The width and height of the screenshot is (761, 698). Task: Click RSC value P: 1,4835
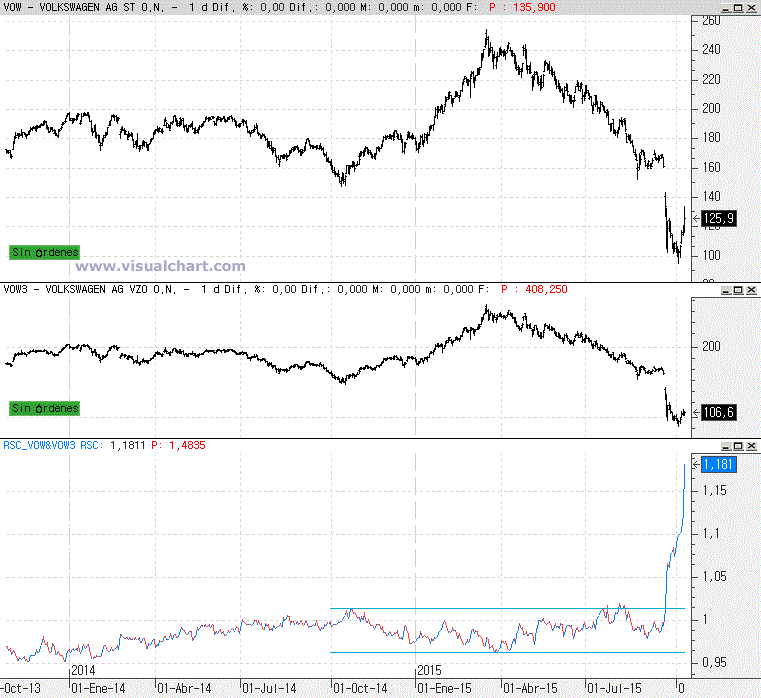[179, 445]
